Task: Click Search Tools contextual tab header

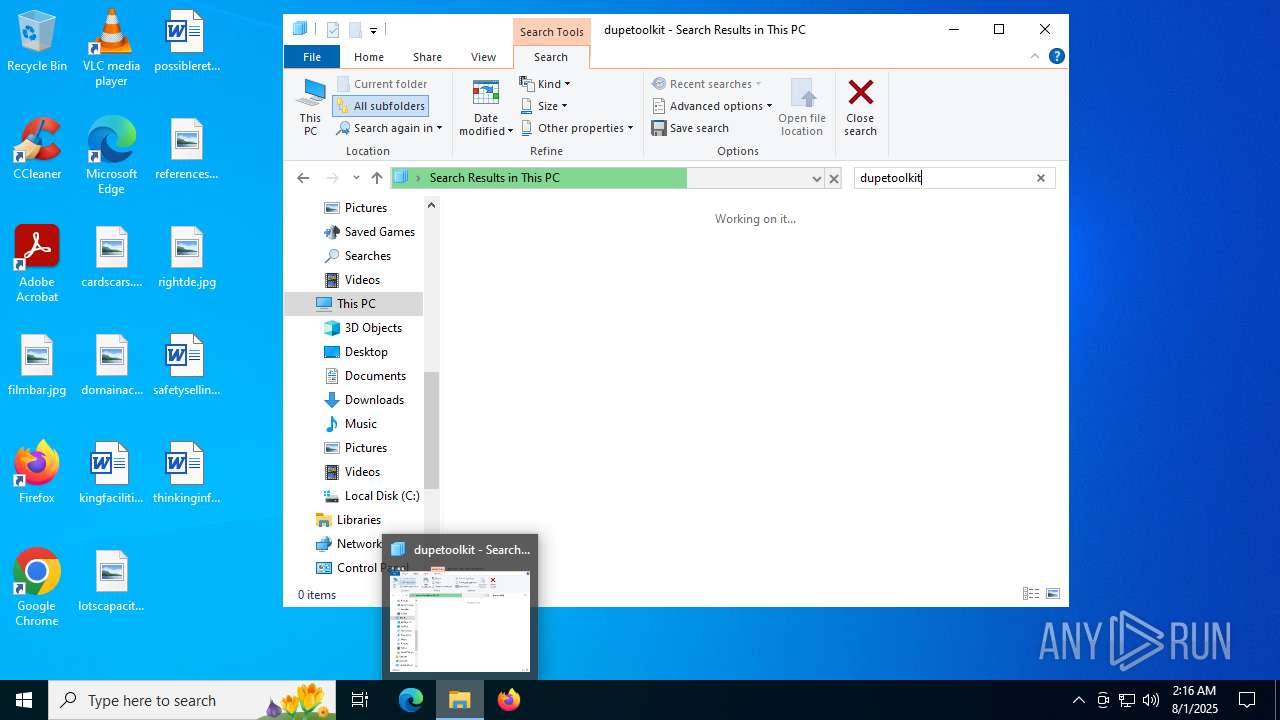Action: tap(551, 32)
